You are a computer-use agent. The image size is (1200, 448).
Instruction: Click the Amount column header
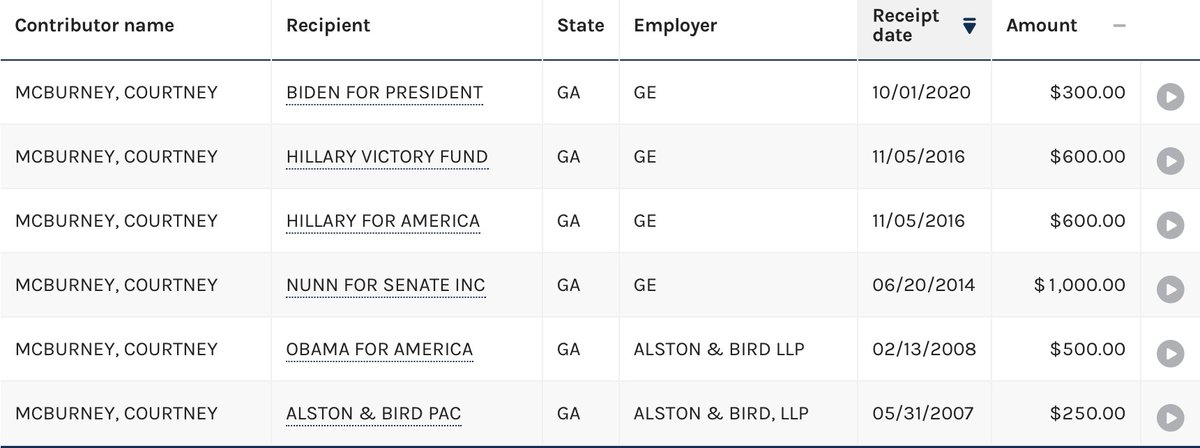coord(1041,26)
